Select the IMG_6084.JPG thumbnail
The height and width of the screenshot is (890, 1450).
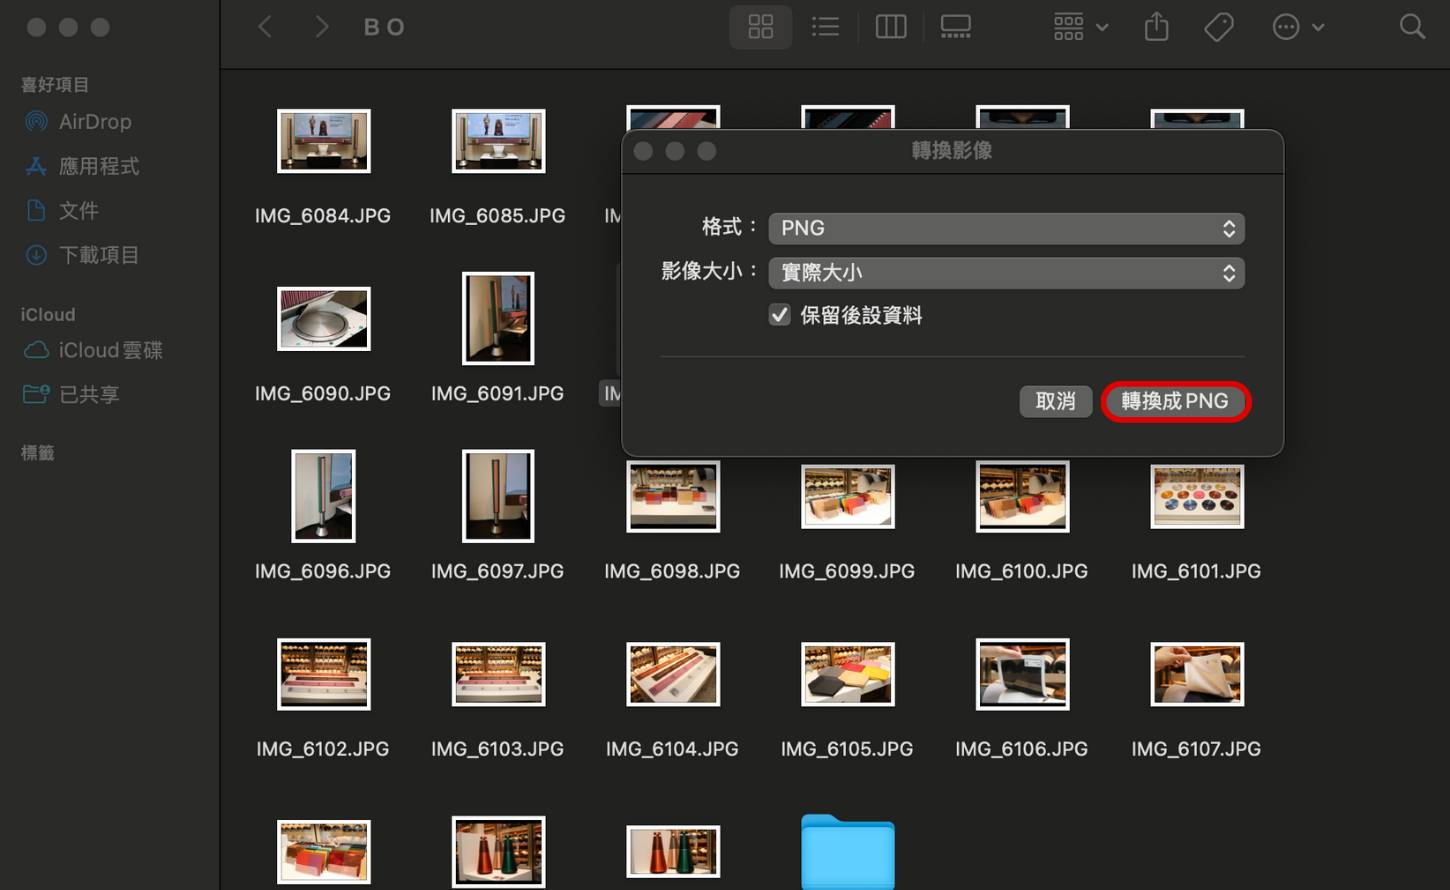click(x=323, y=141)
